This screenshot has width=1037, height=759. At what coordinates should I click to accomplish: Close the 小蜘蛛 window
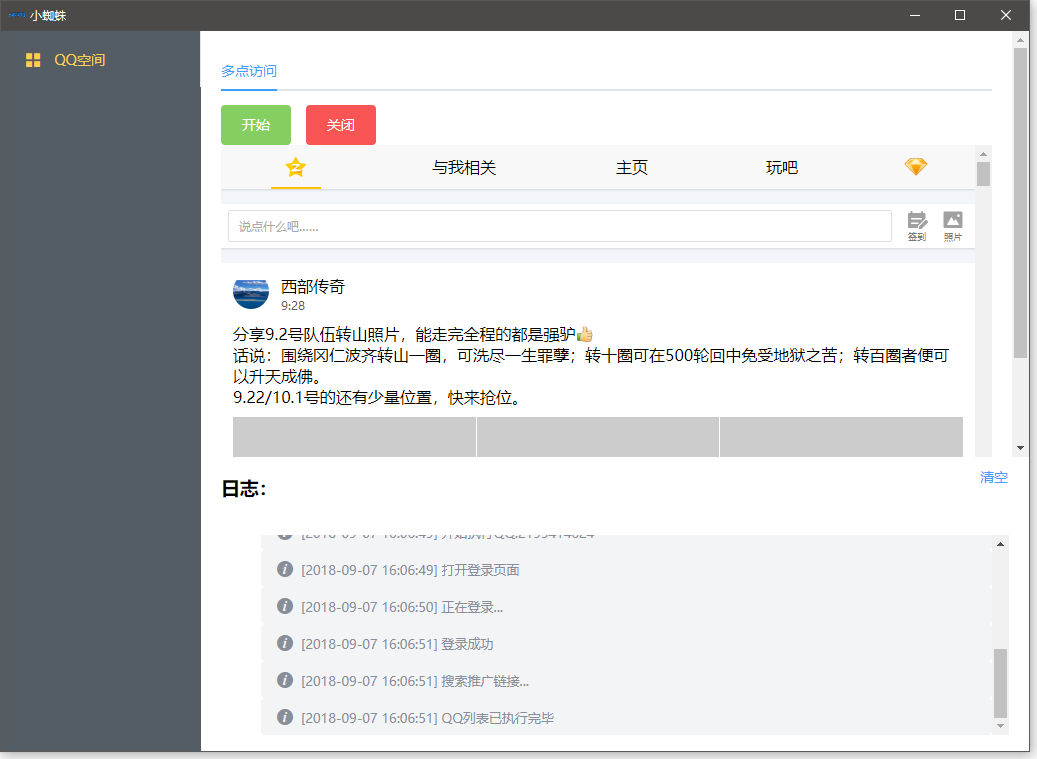coord(1006,15)
